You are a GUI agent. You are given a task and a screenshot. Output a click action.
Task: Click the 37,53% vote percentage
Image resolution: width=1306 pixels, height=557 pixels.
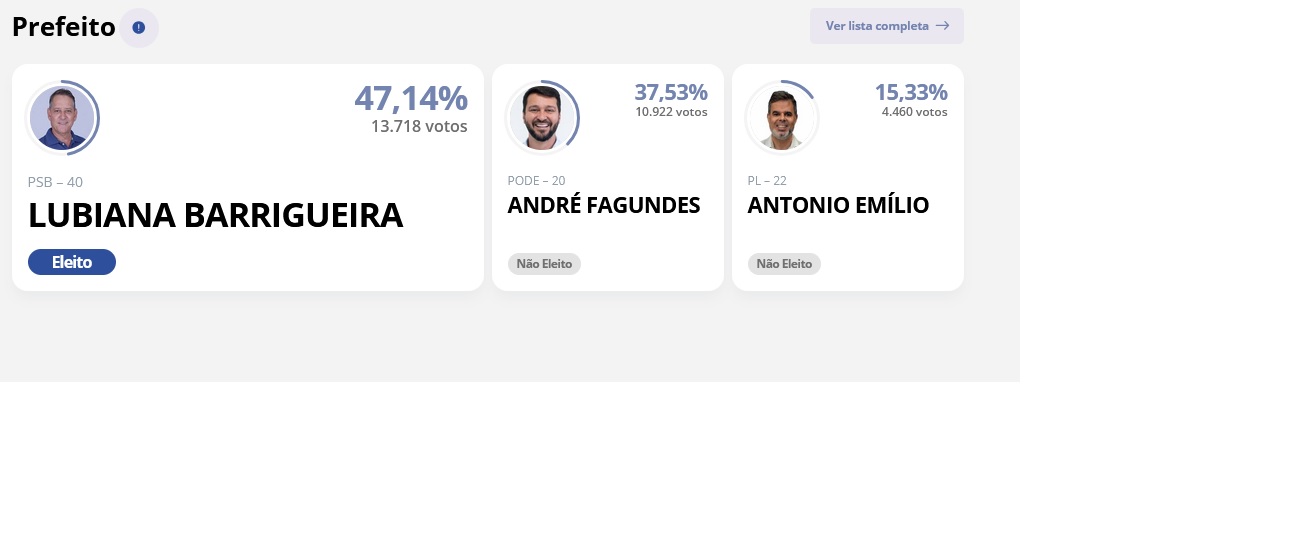(x=671, y=92)
